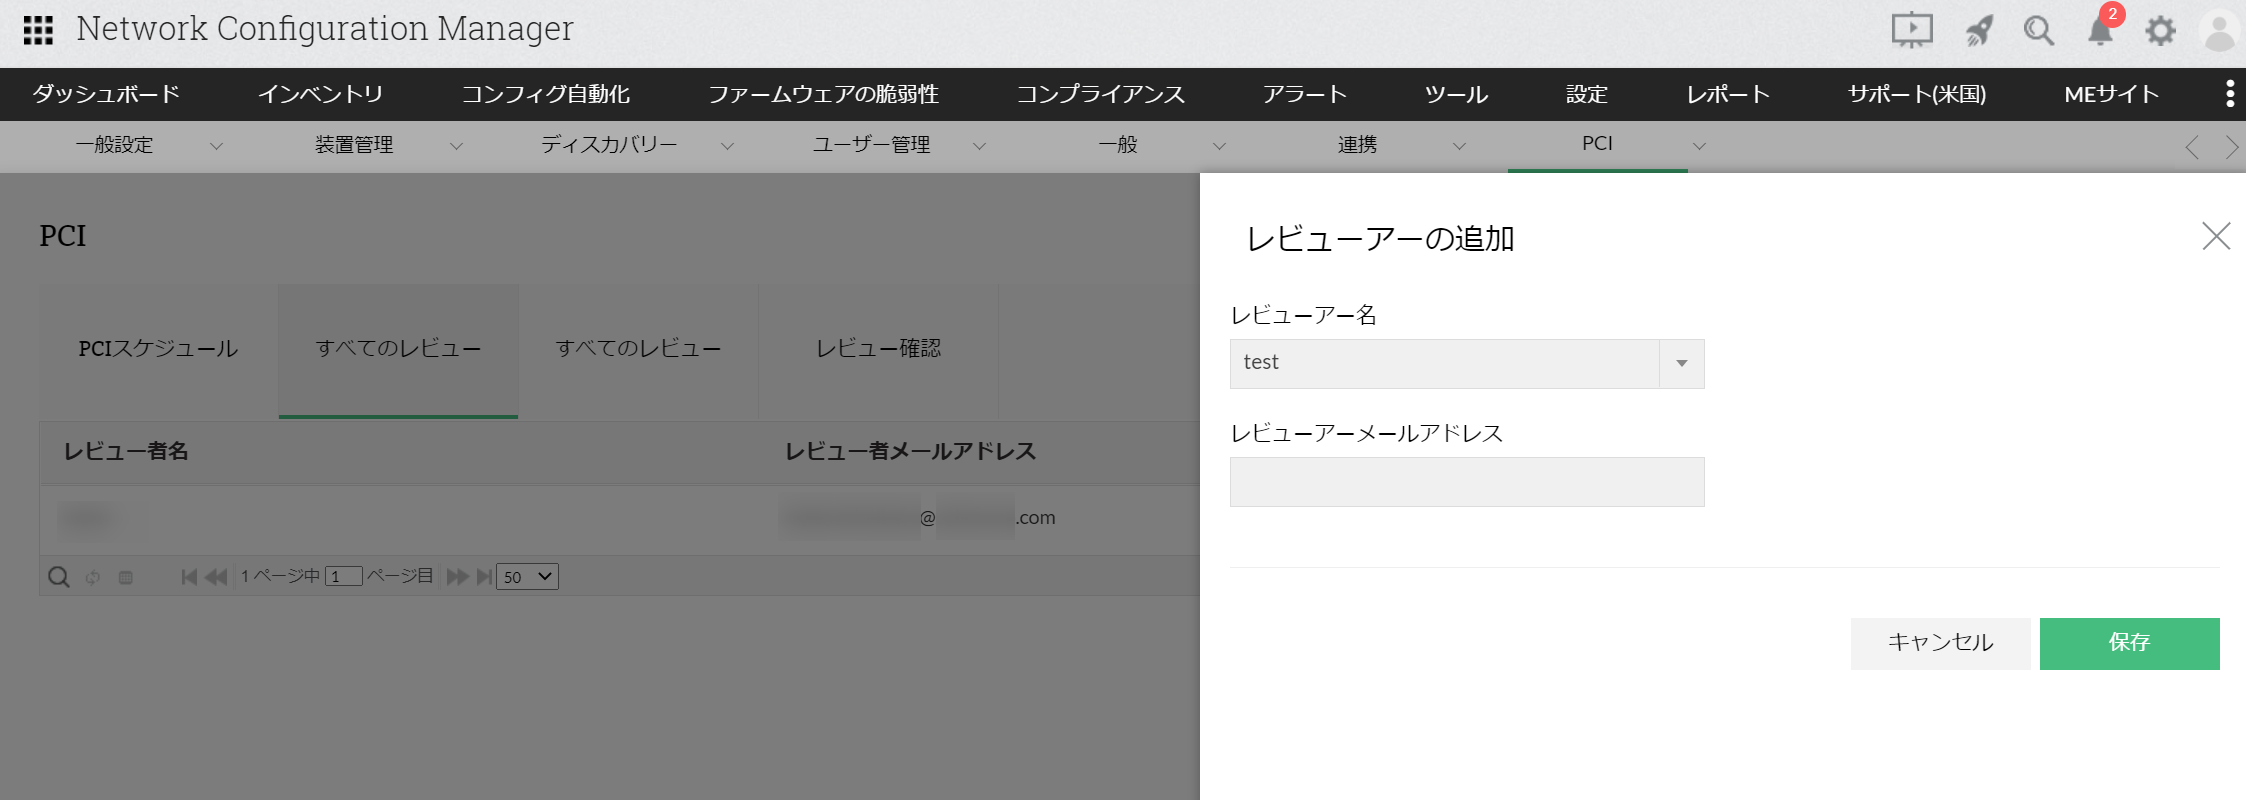Open the app grid launcher icon
Screen dimensions: 2246x800
(38, 30)
